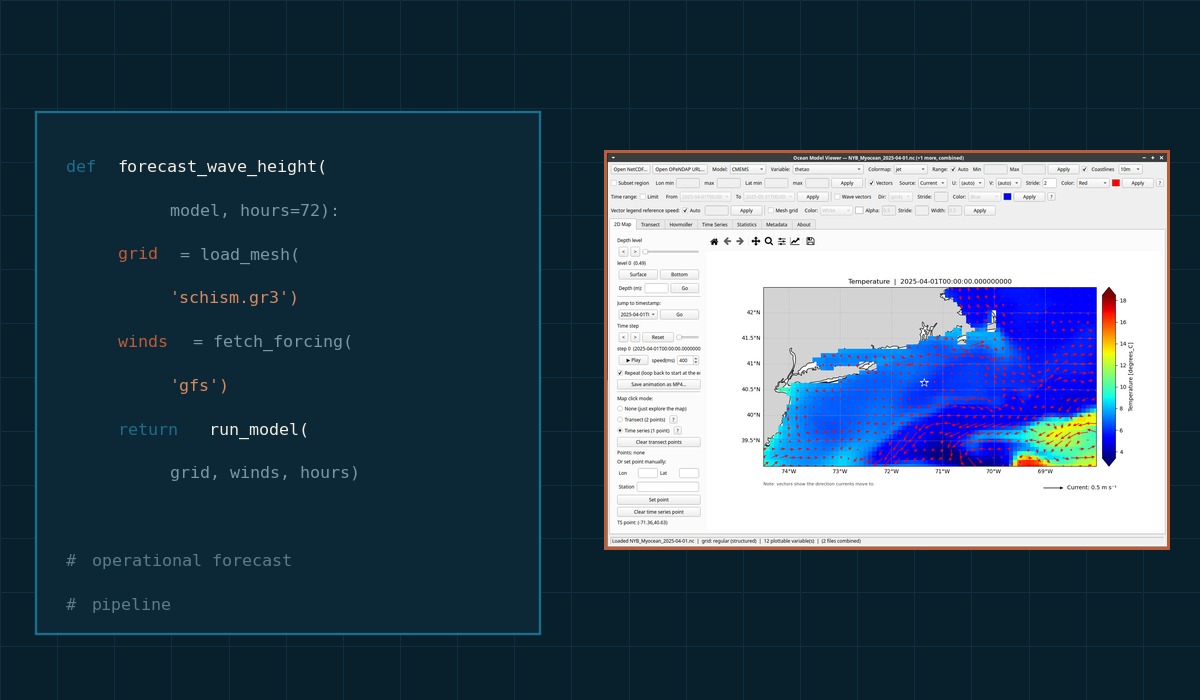Click the Home reset-view icon in plot toolbar
1200x700 pixels.
(x=714, y=241)
